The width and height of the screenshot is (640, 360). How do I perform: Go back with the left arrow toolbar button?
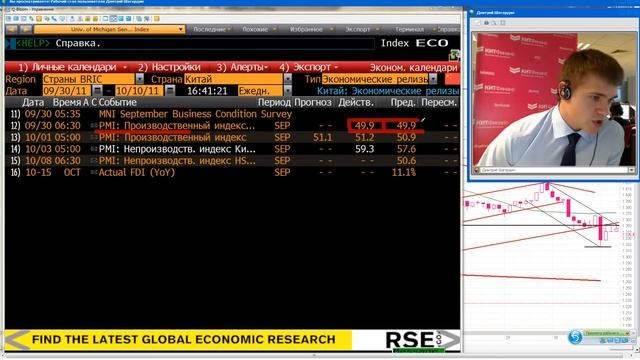12,29
